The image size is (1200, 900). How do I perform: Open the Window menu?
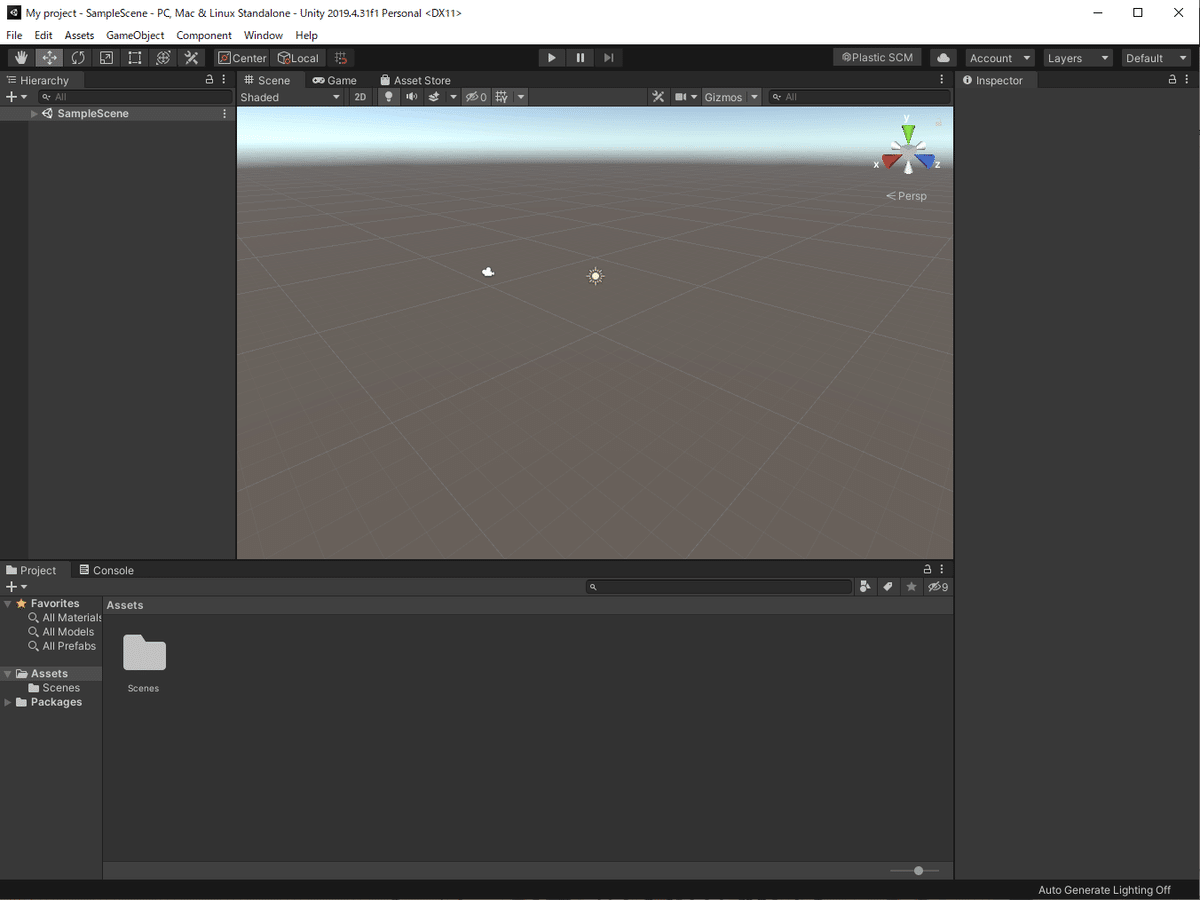pos(264,35)
